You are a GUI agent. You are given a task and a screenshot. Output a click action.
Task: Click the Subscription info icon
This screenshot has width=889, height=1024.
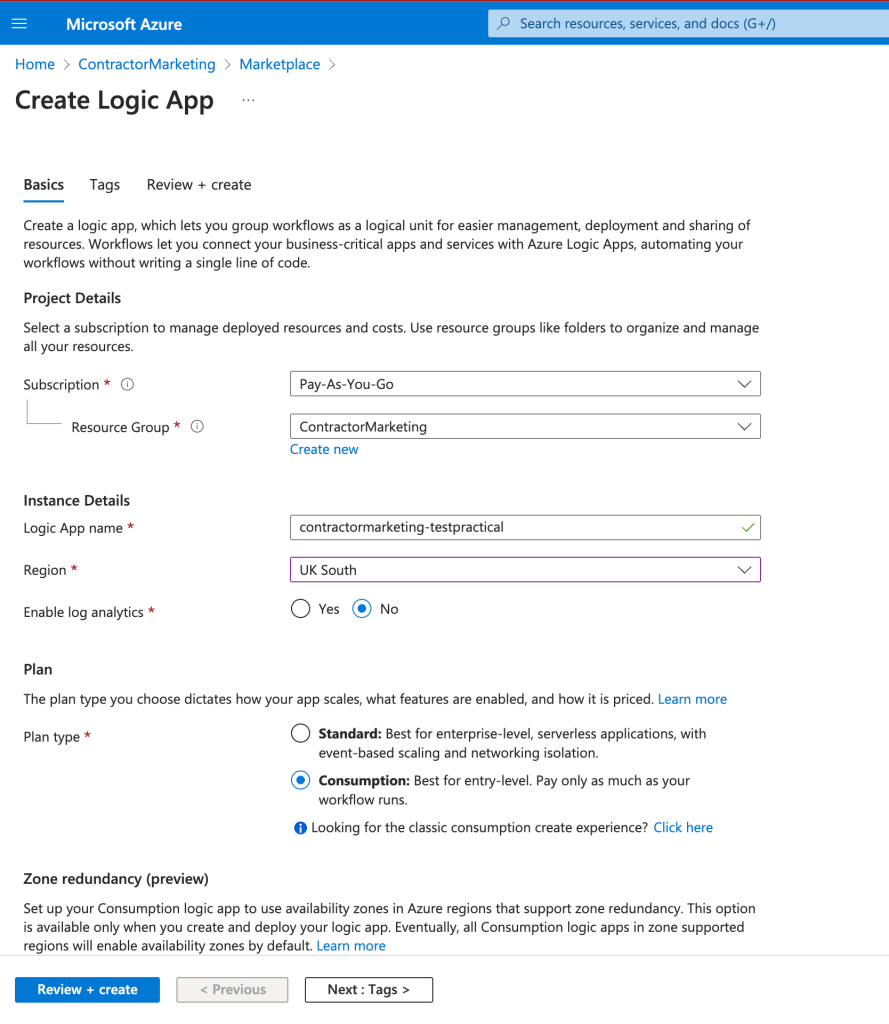tap(127, 384)
